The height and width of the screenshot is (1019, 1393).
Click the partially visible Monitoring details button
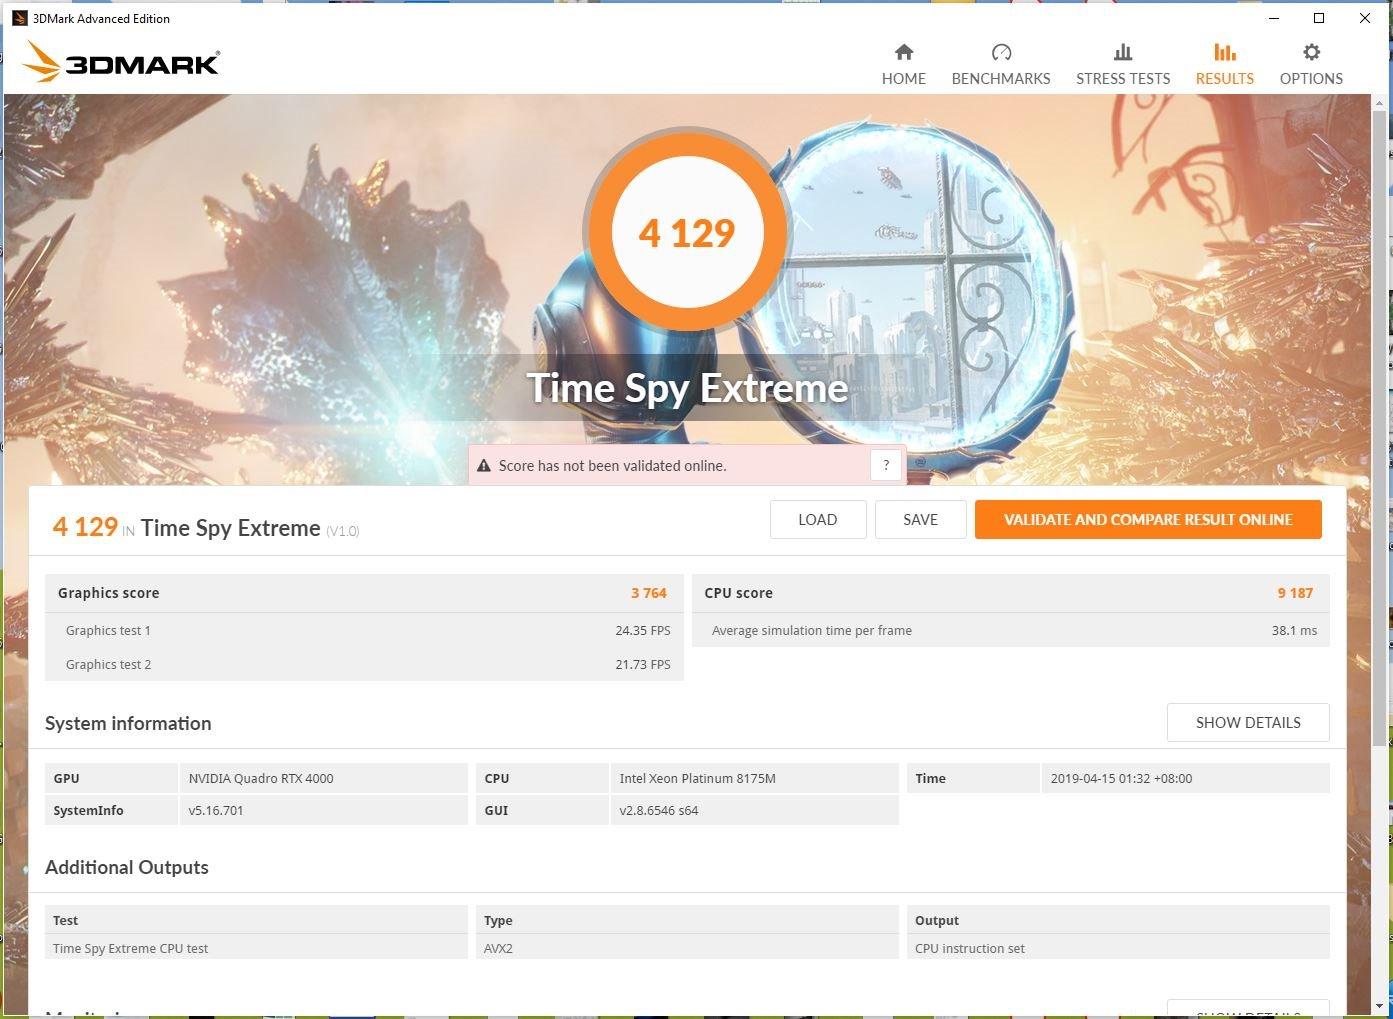coord(1247,1008)
